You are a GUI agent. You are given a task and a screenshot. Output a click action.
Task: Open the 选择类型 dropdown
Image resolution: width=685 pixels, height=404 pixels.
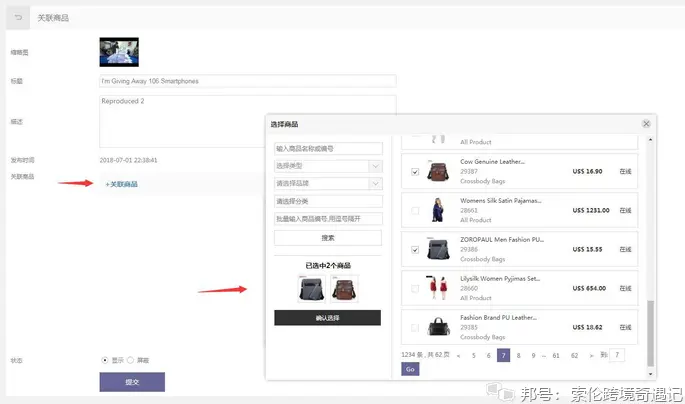tap(327, 166)
